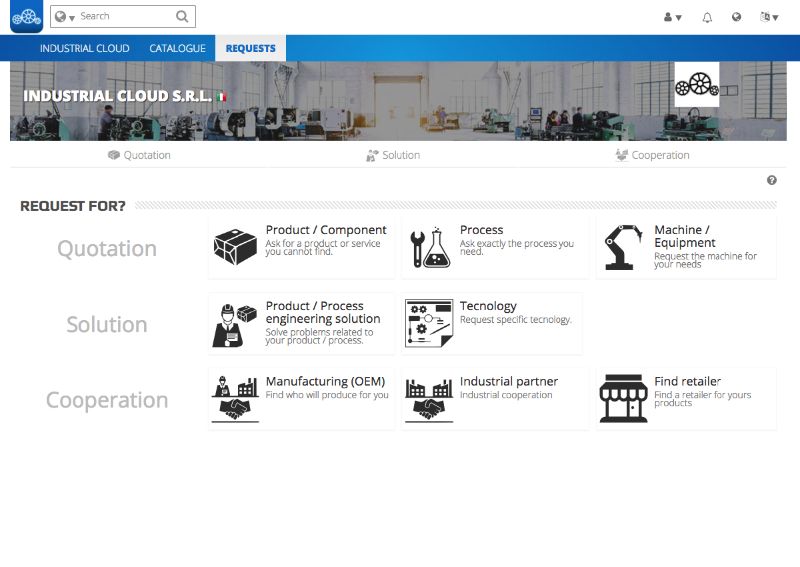800x567 pixels.
Task: Click the Tecnology blueprint icon
Action: pyautogui.click(x=429, y=323)
